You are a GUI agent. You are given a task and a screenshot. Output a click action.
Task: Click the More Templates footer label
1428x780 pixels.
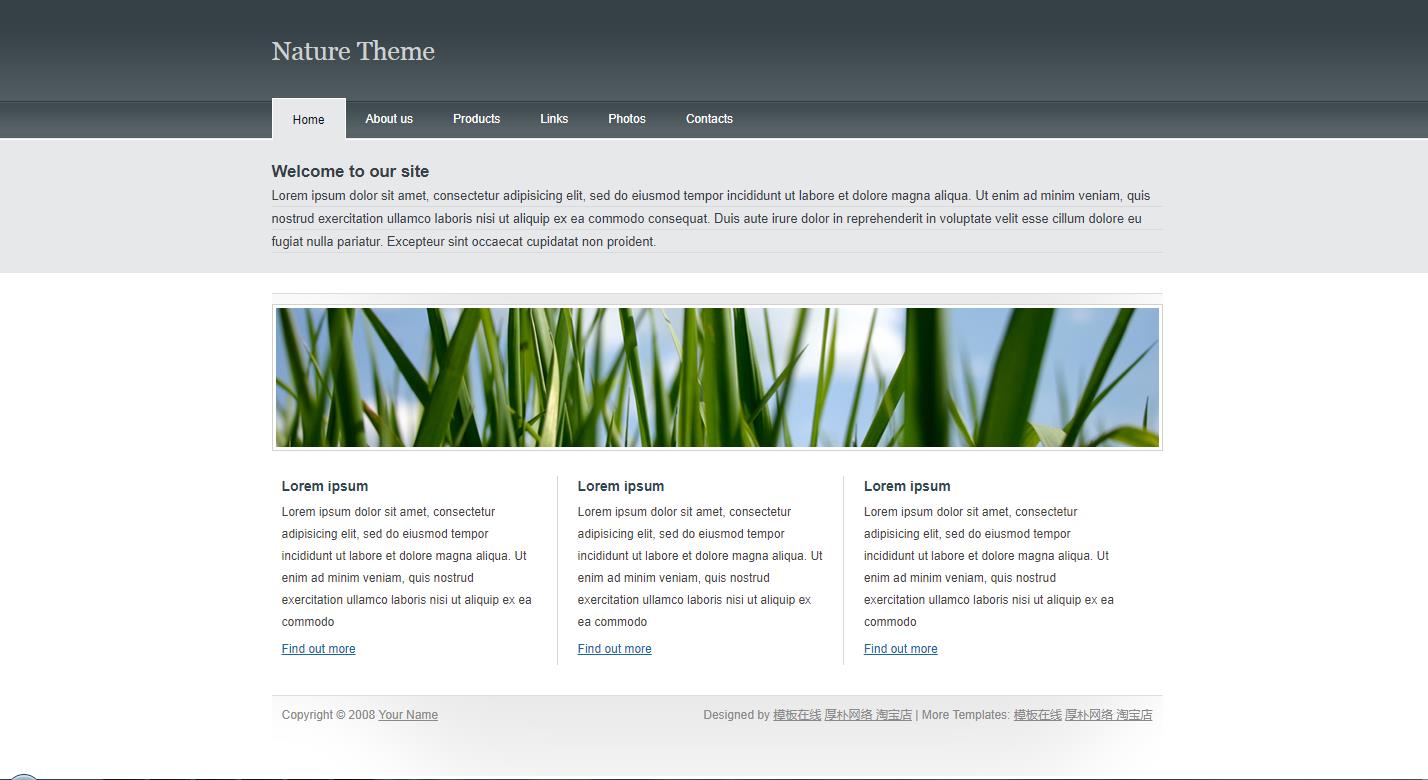[966, 715]
